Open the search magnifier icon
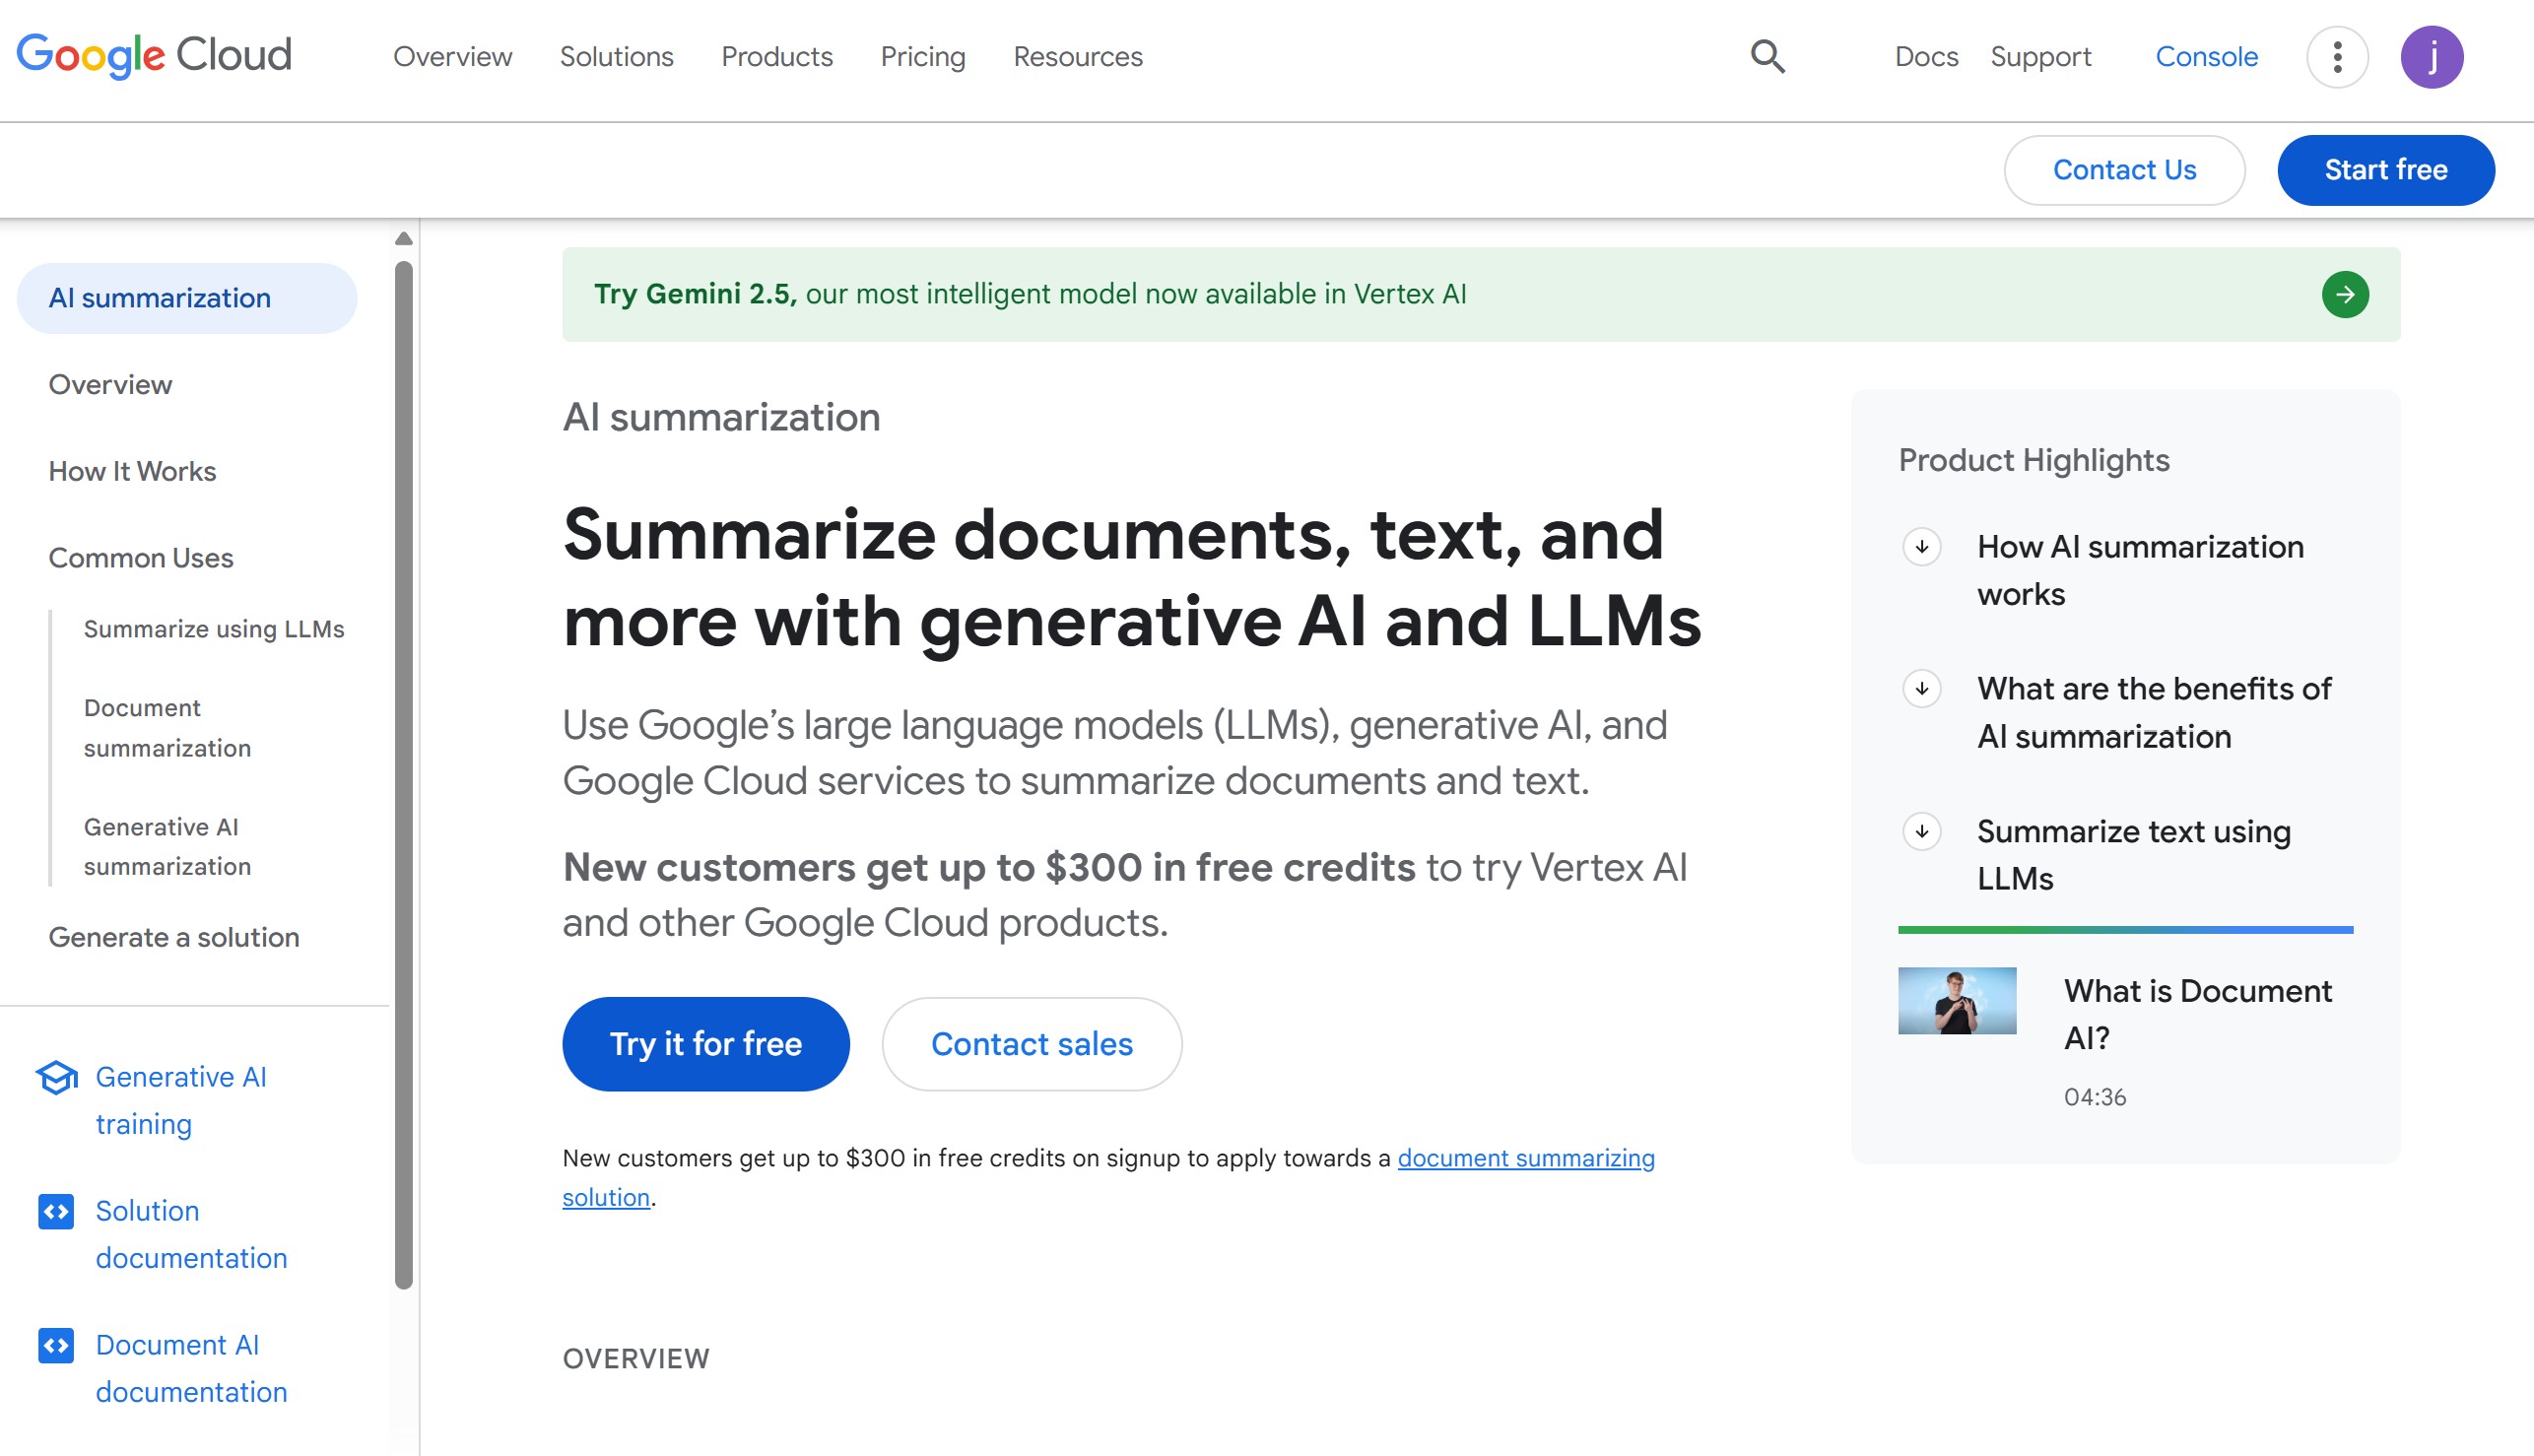This screenshot has height=1456, width=2534. pyautogui.click(x=1767, y=57)
